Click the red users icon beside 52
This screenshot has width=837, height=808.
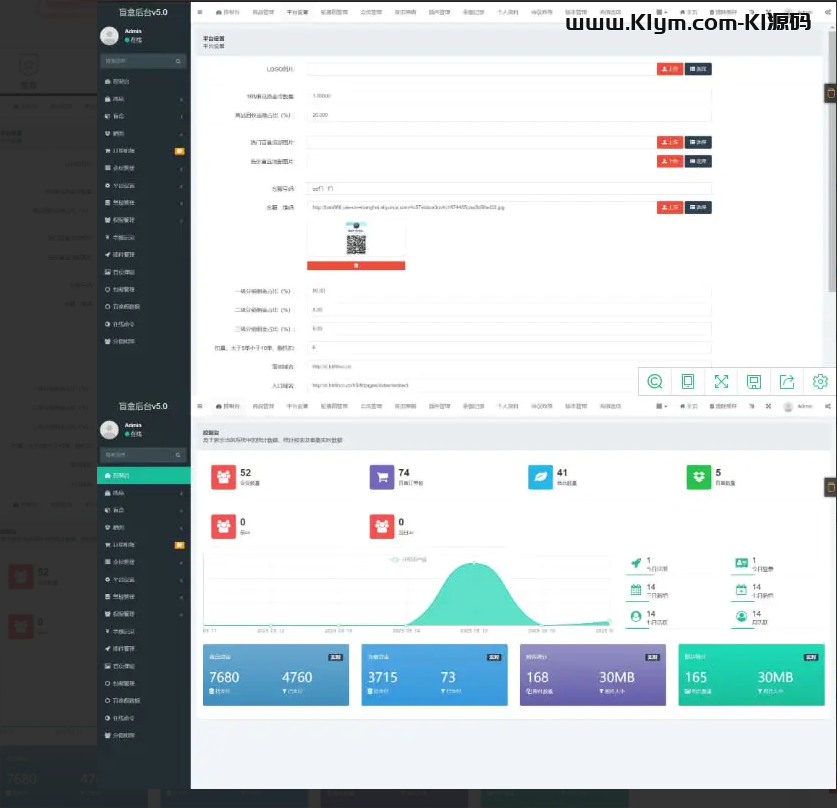(223, 477)
